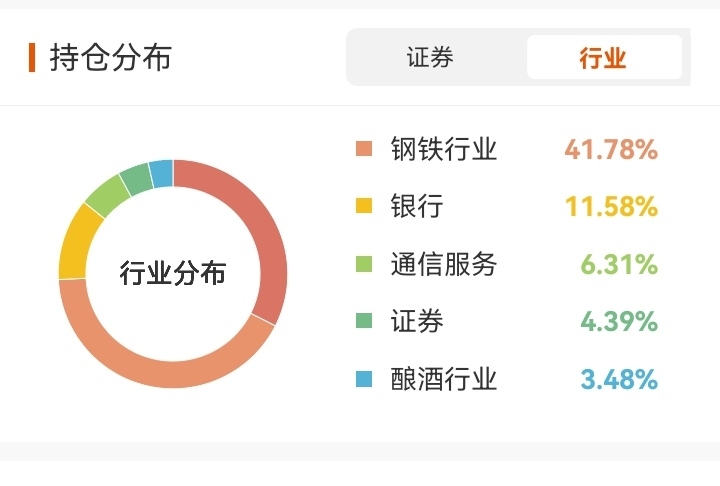This screenshot has width=720, height=486.
Task: Click the 证券 green legend swatch
Action: tap(365, 322)
